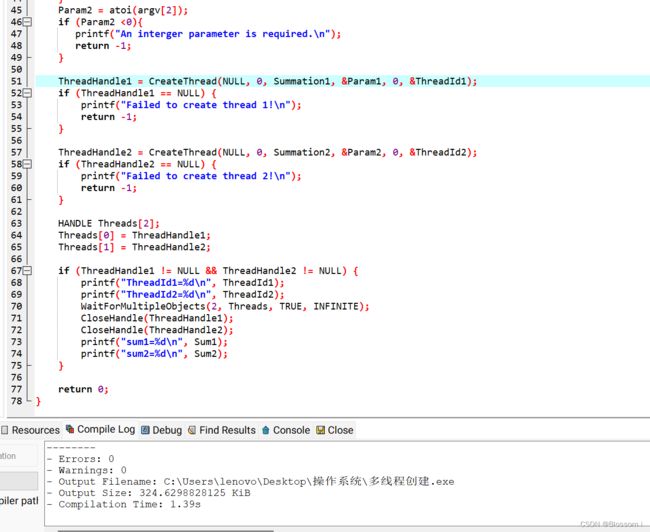The image size is (650, 532).
Task: Click the "return 0;" line
Action: 83,389
